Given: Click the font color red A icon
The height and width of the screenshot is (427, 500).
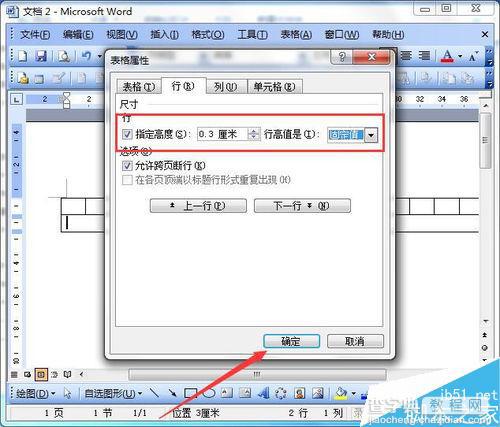Looking at the screenshot, I should pos(447,56).
